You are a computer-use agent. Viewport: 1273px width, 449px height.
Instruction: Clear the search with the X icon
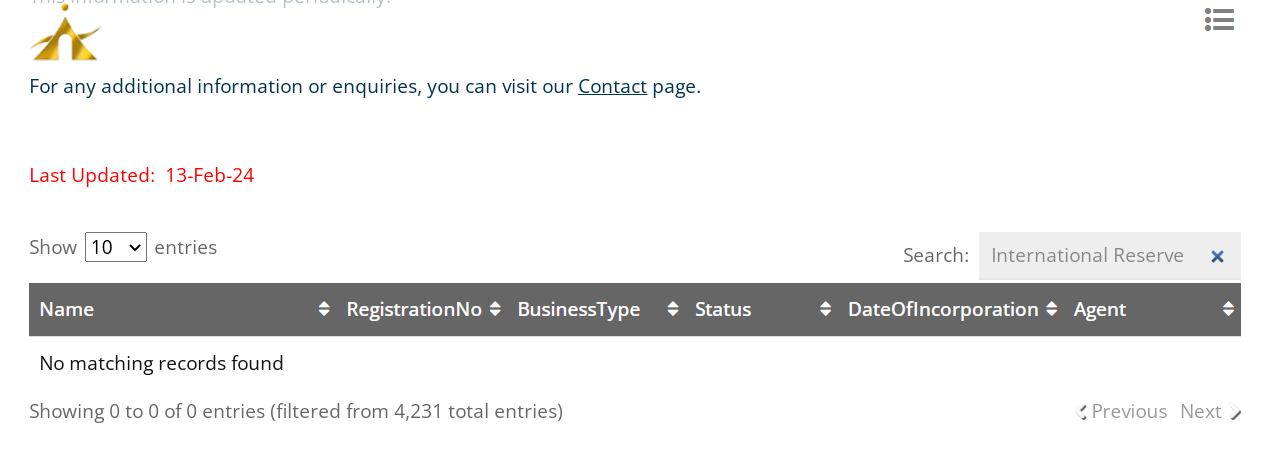[1217, 256]
